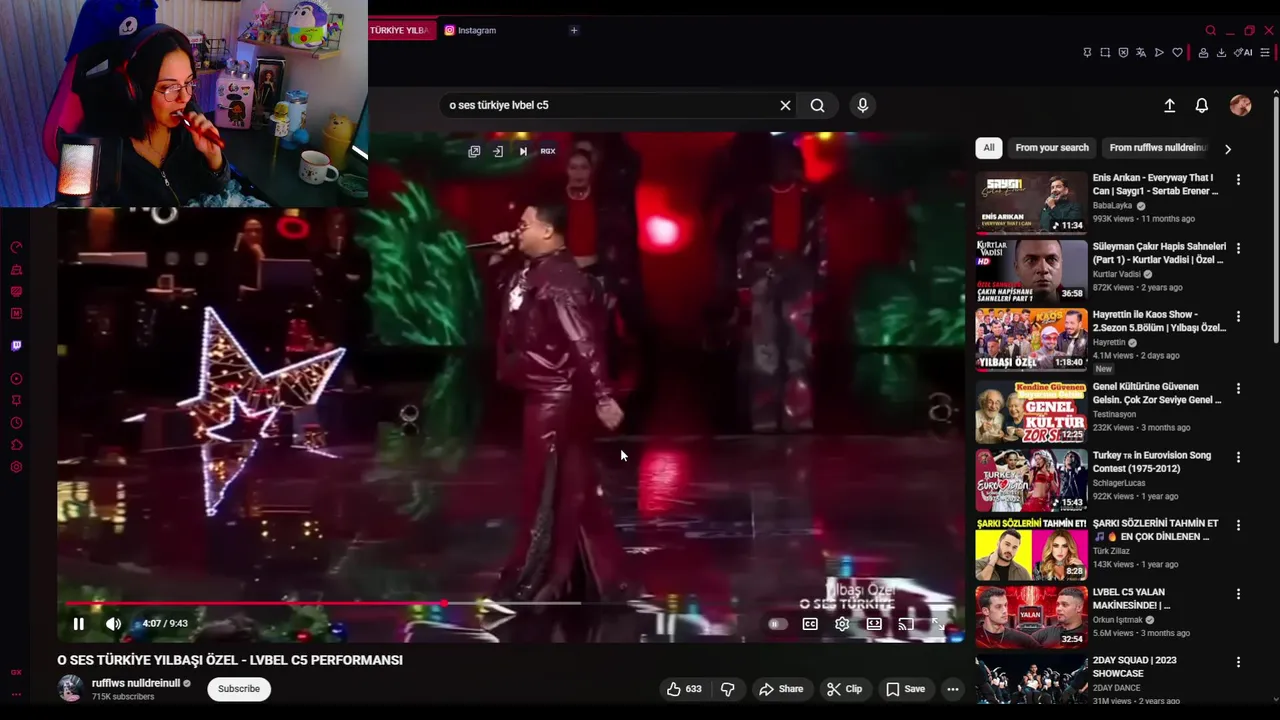The image size is (1280, 720).
Task: Open options for Enis Arıkan video
Action: tap(1238, 180)
